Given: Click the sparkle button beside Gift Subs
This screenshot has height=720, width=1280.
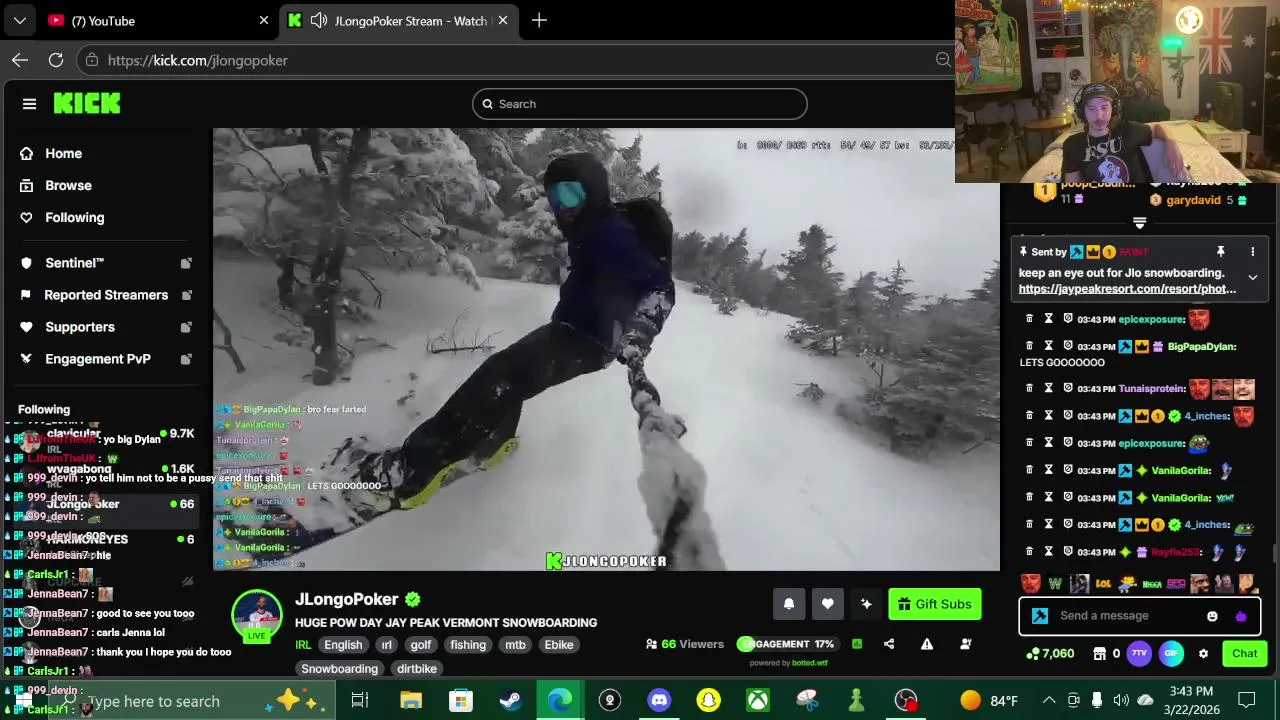Looking at the screenshot, I should coord(866,604).
